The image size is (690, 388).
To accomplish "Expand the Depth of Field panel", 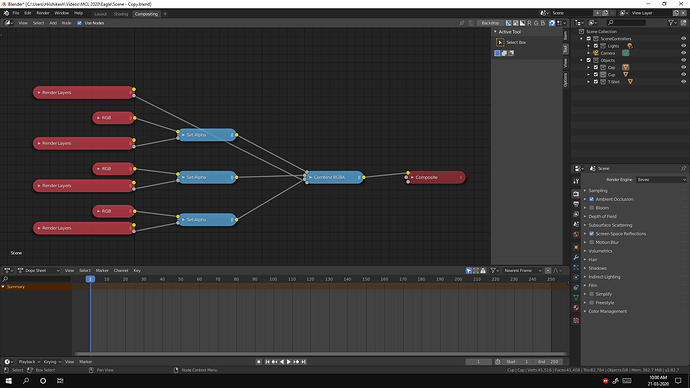I will [x=602, y=216].
